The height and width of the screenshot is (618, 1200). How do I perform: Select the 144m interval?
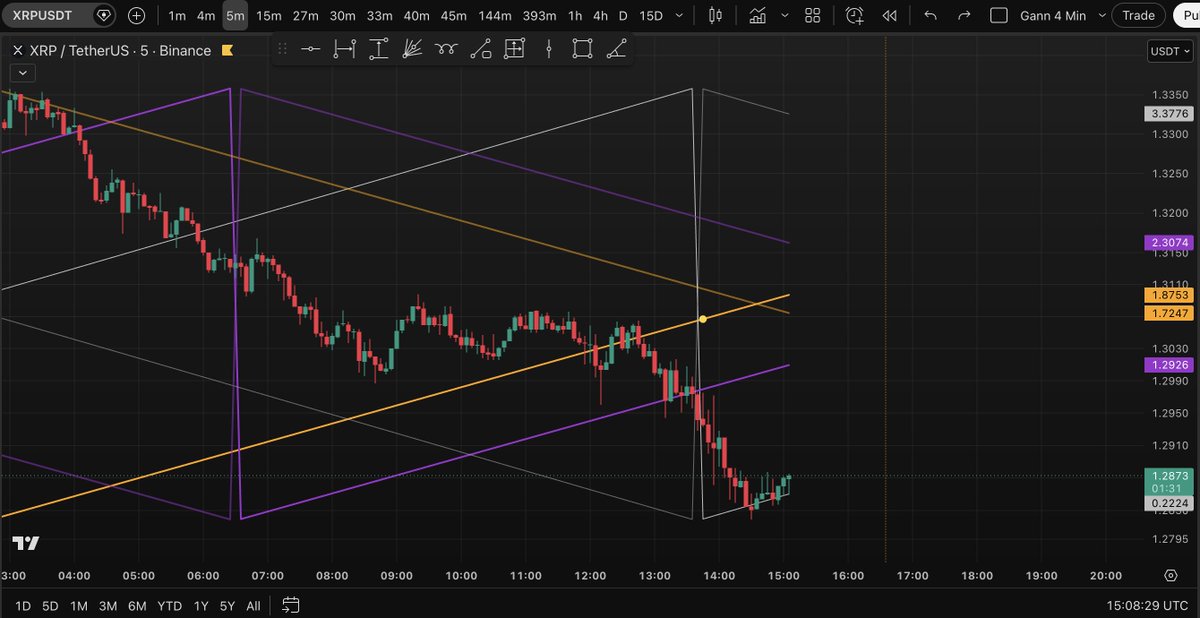click(495, 15)
